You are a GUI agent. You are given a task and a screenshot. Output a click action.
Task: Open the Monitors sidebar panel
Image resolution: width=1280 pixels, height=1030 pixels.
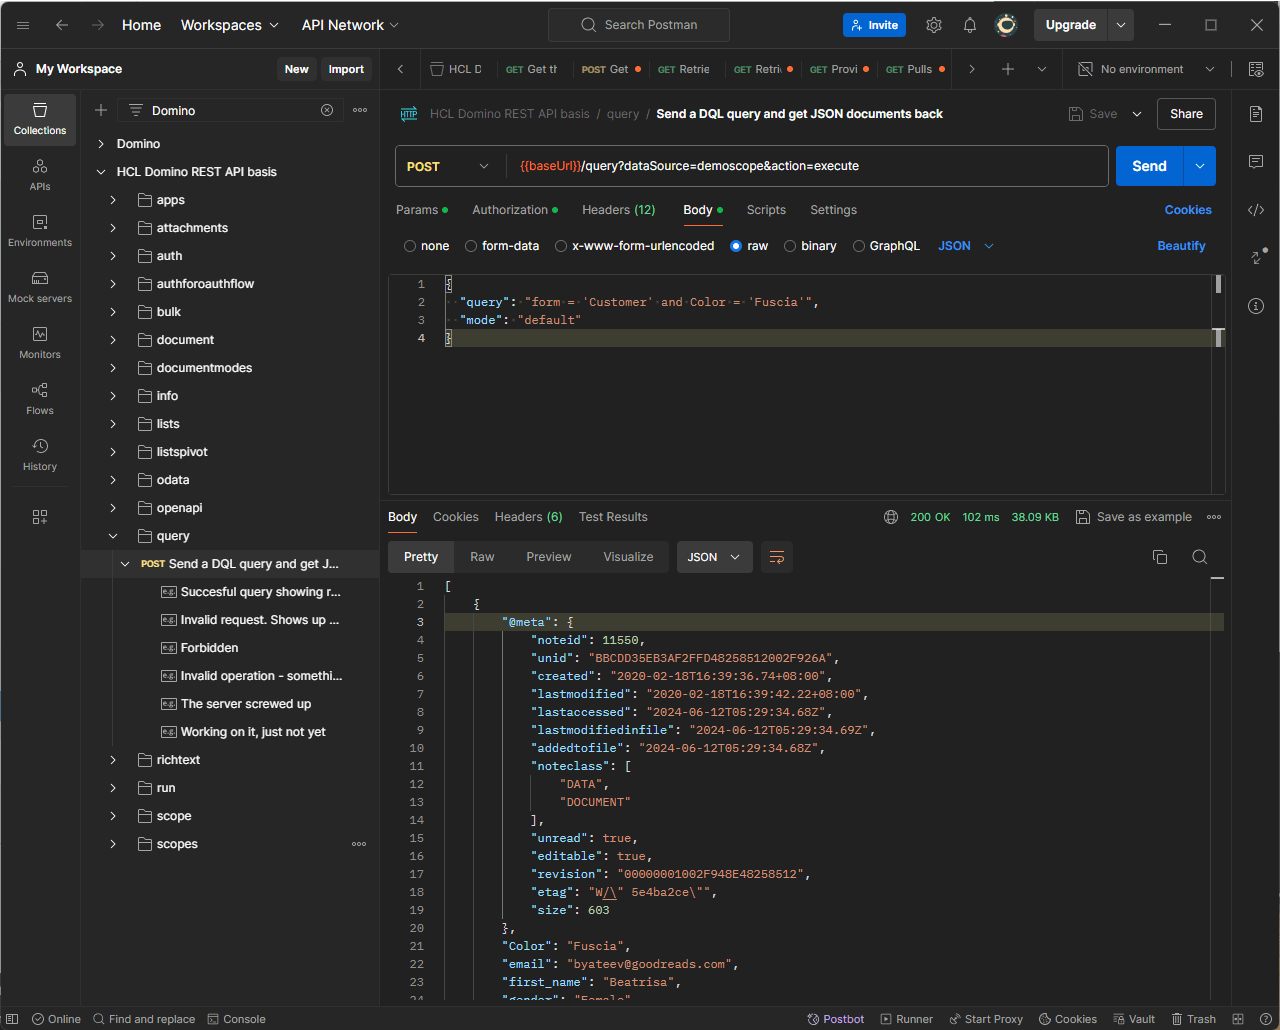(x=40, y=342)
